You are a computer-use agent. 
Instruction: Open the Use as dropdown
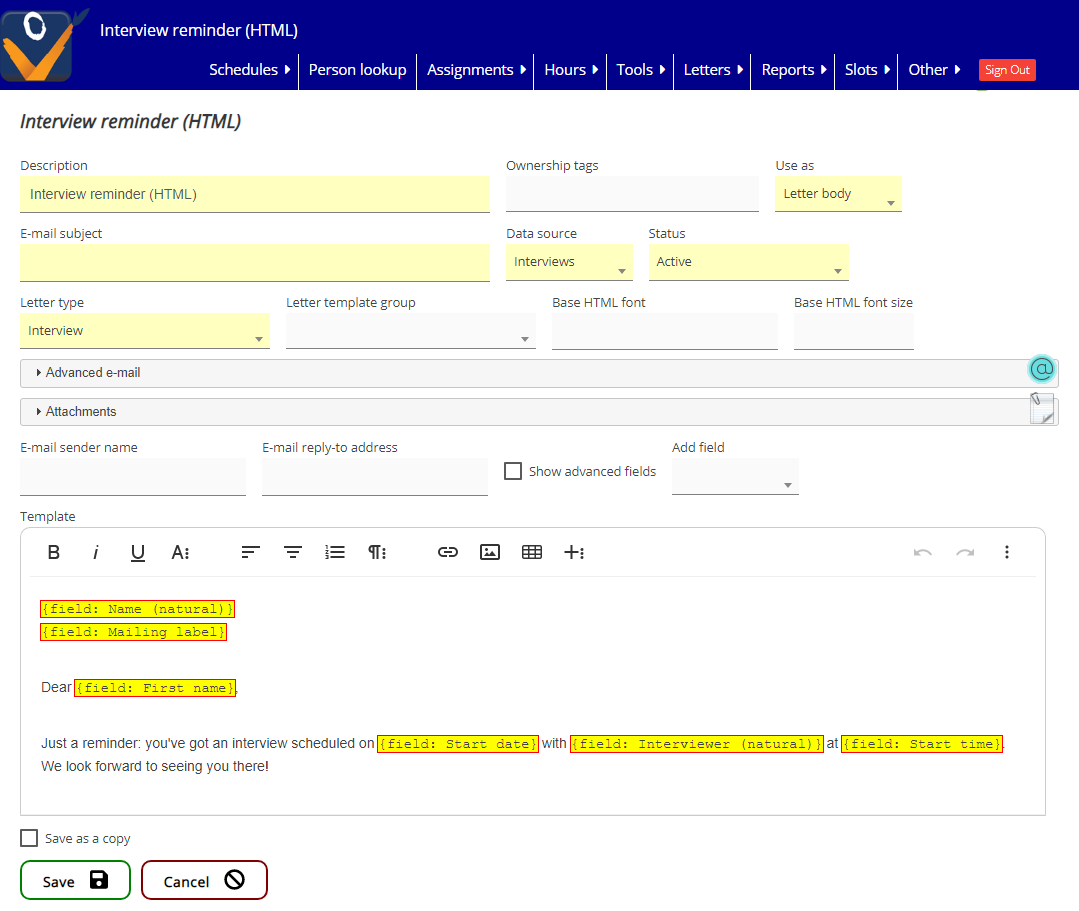[838, 194]
